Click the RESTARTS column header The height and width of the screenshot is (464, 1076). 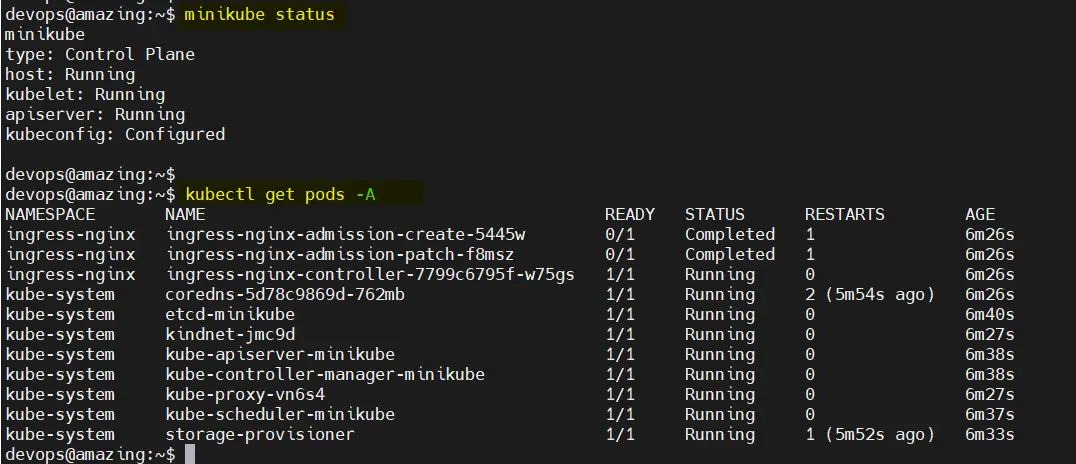pos(845,214)
